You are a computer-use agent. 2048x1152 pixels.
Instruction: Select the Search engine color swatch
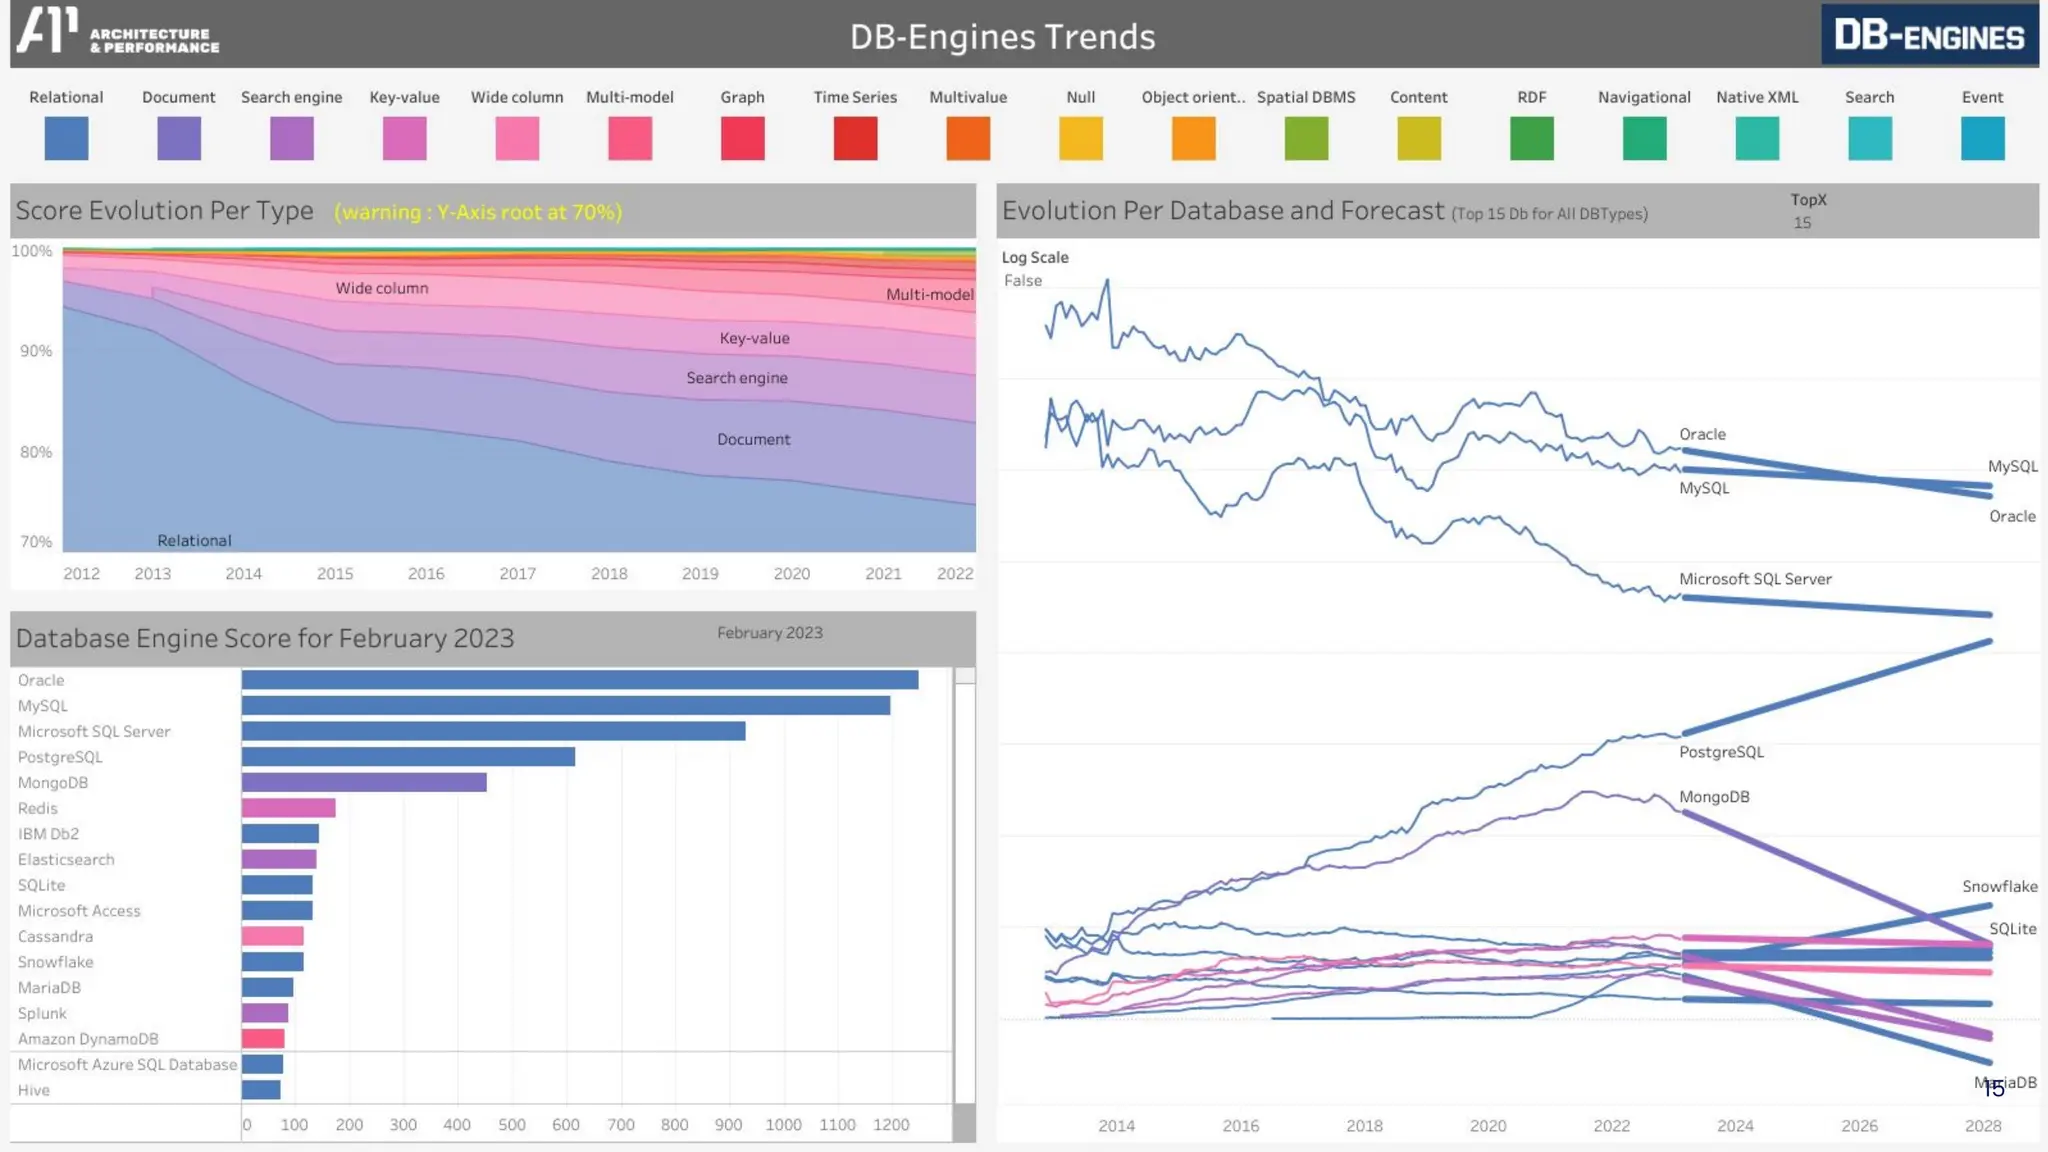(x=292, y=138)
